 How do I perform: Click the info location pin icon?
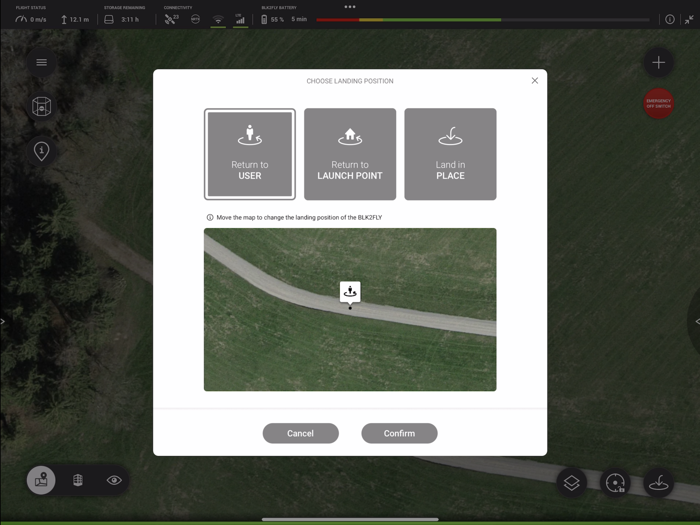(x=42, y=151)
